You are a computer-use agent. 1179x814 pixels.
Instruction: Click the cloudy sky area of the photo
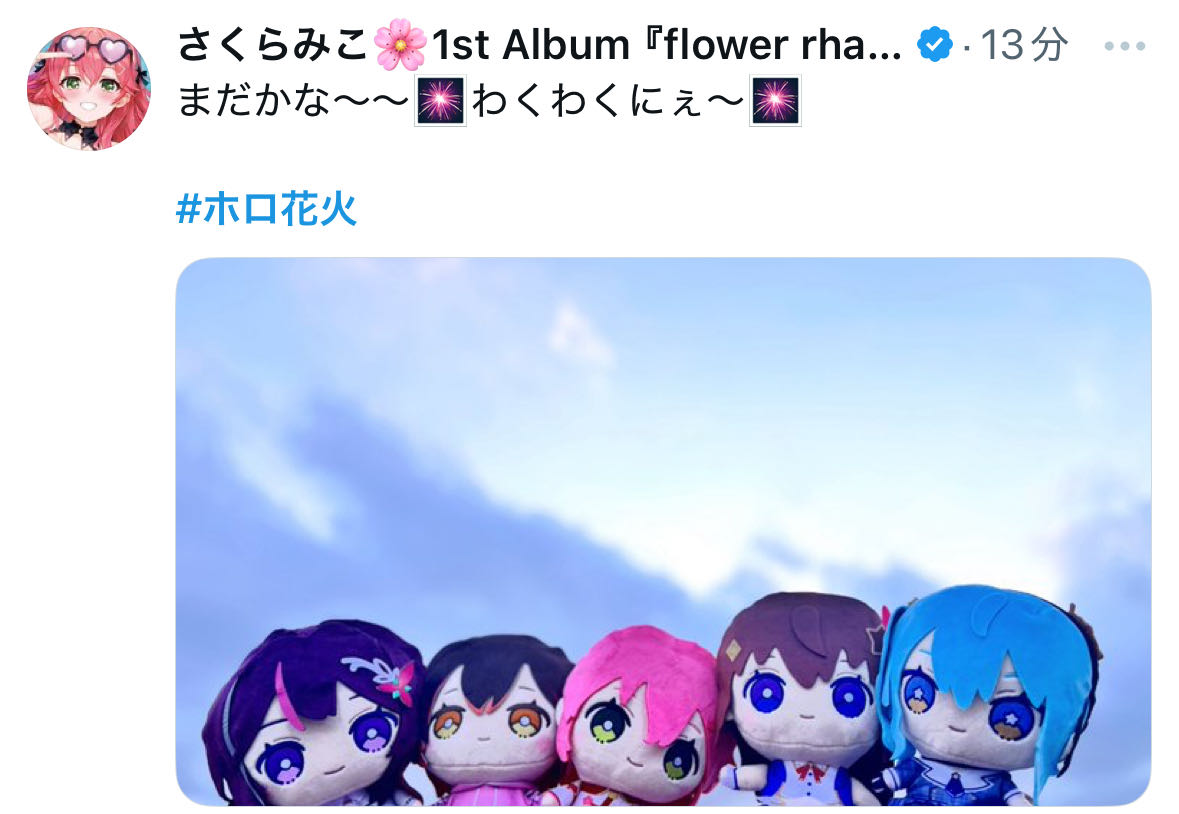pyautogui.click(x=662, y=421)
